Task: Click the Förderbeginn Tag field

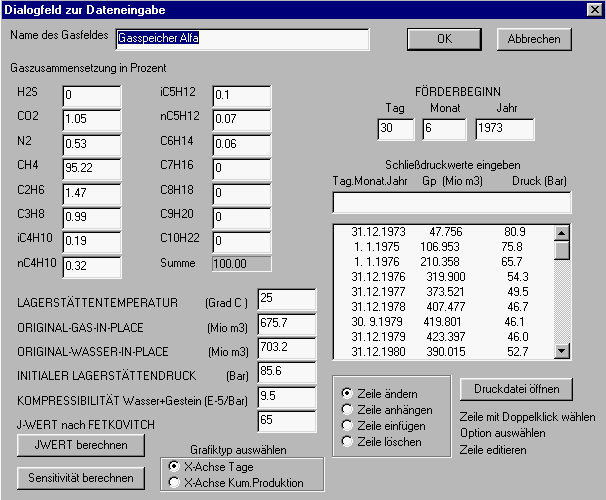Action: pos(396,129)
